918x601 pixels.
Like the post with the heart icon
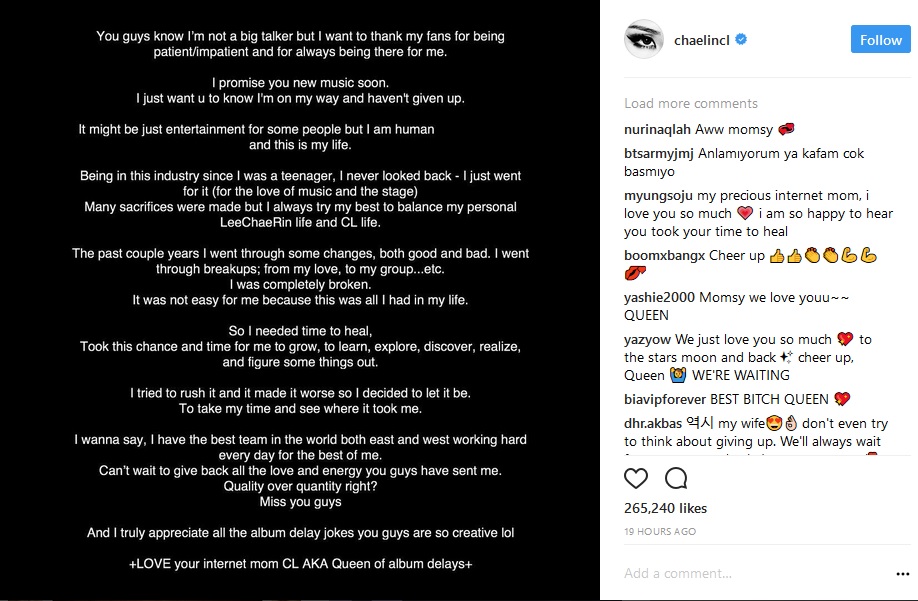coord(636,478)
